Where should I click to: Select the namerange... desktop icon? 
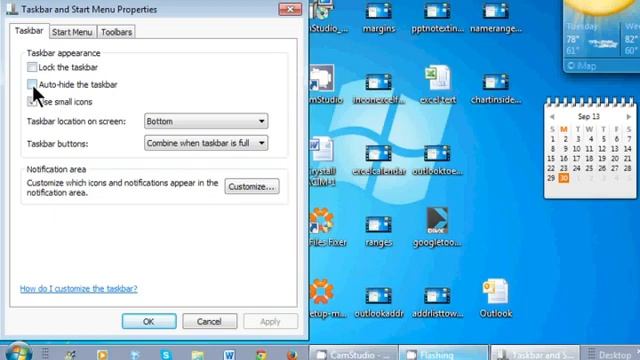(x=496, y=17)
